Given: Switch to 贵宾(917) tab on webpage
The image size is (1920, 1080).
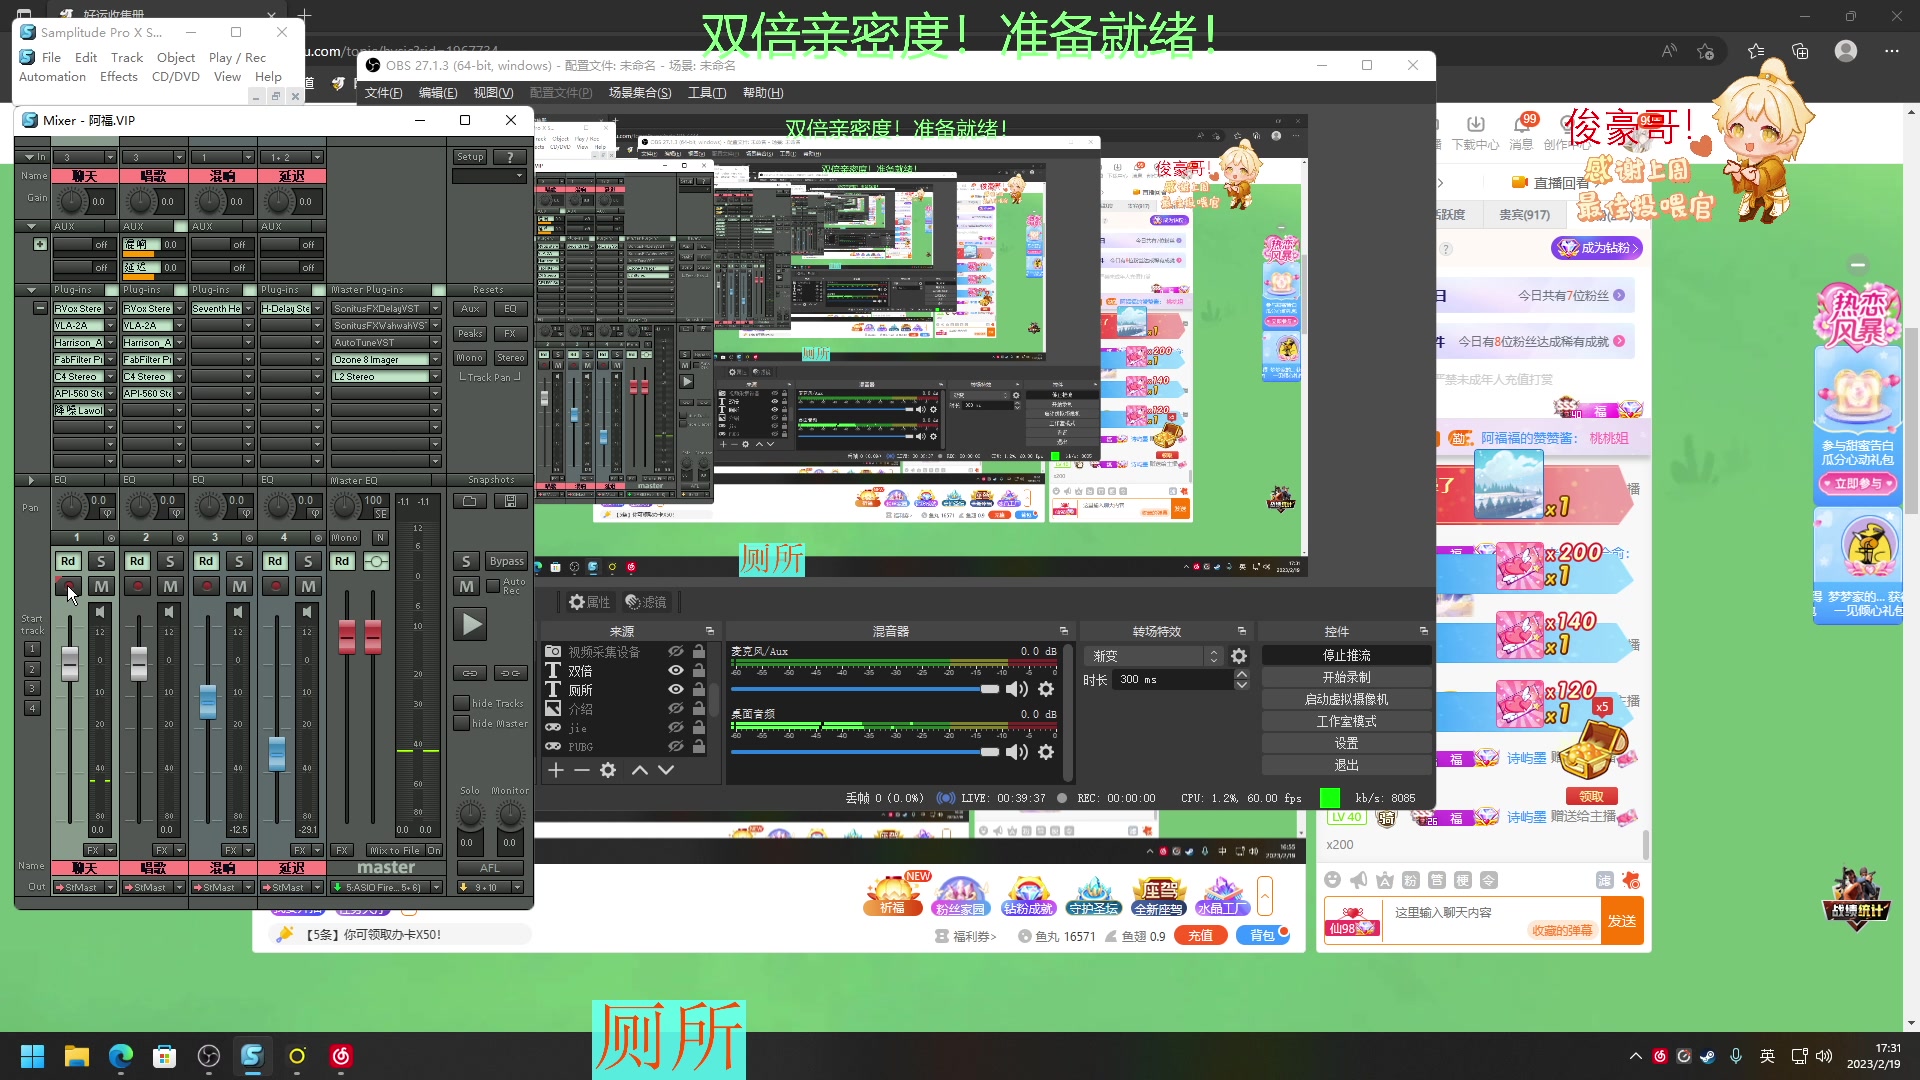Looking at the screenshot, I should [x=1524, y=215].
